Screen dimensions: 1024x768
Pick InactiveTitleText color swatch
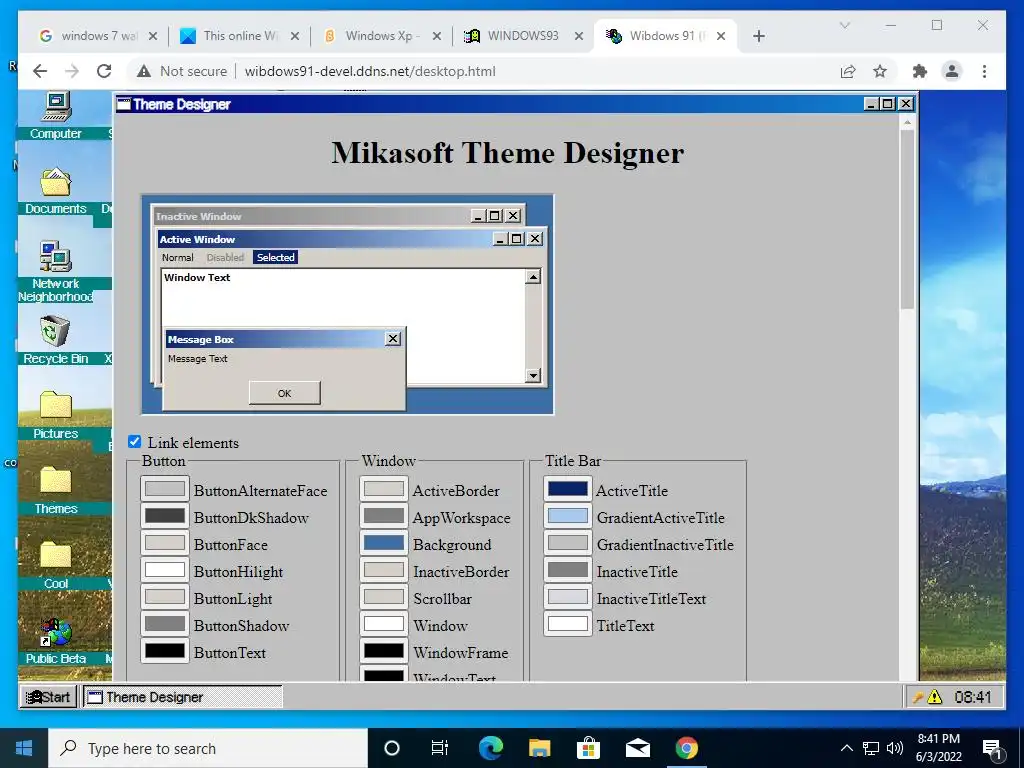pos(568,596)
